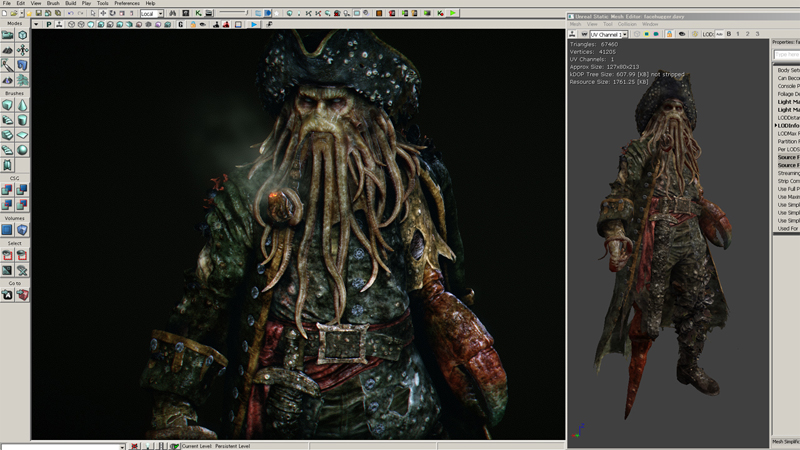Click the property search Type here field
This screenshot has width=800, height=450.
click(787, 55)
